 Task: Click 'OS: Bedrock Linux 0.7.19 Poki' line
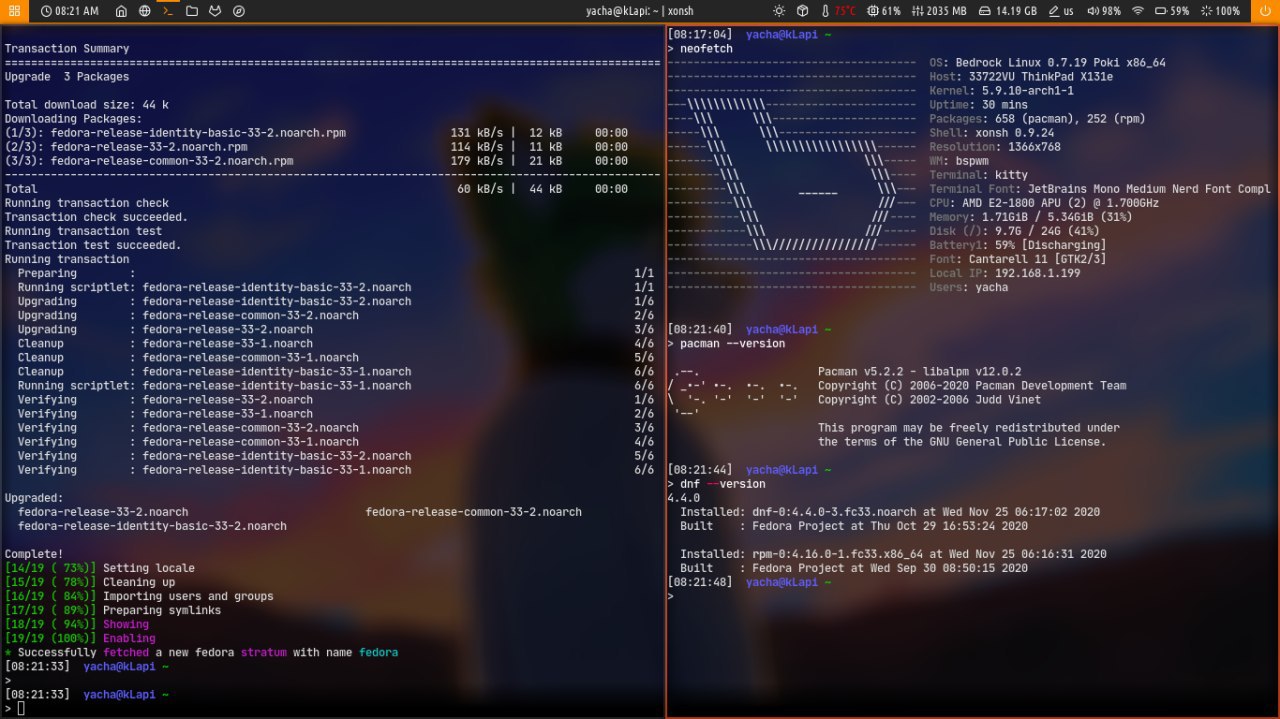click(x=1047, y=62)
